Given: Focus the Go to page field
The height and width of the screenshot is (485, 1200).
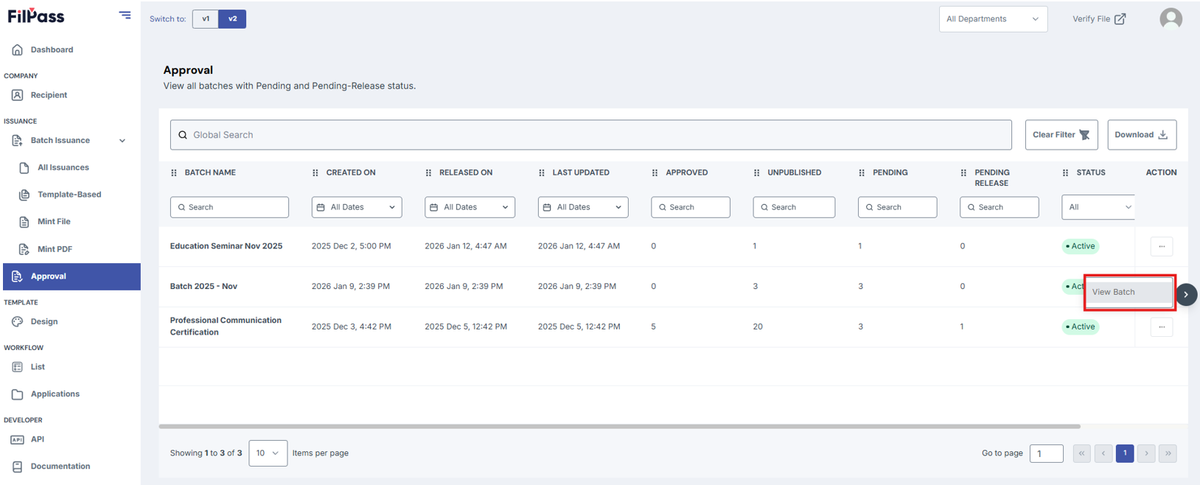Looking at the screenshot, I should (1046, 454).
